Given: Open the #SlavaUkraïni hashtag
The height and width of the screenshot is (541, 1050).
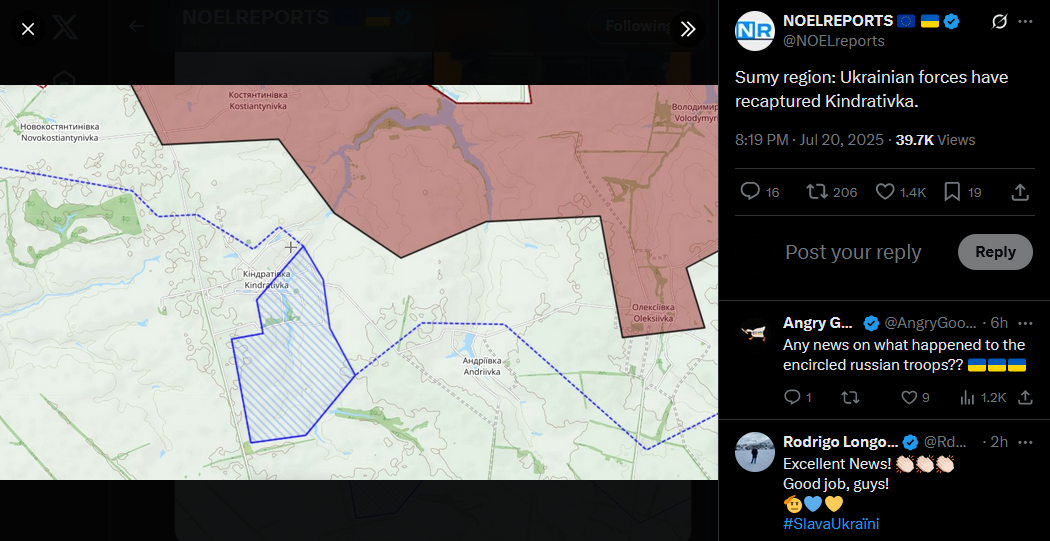Looking at the screenshot, I should pos(831,524).
